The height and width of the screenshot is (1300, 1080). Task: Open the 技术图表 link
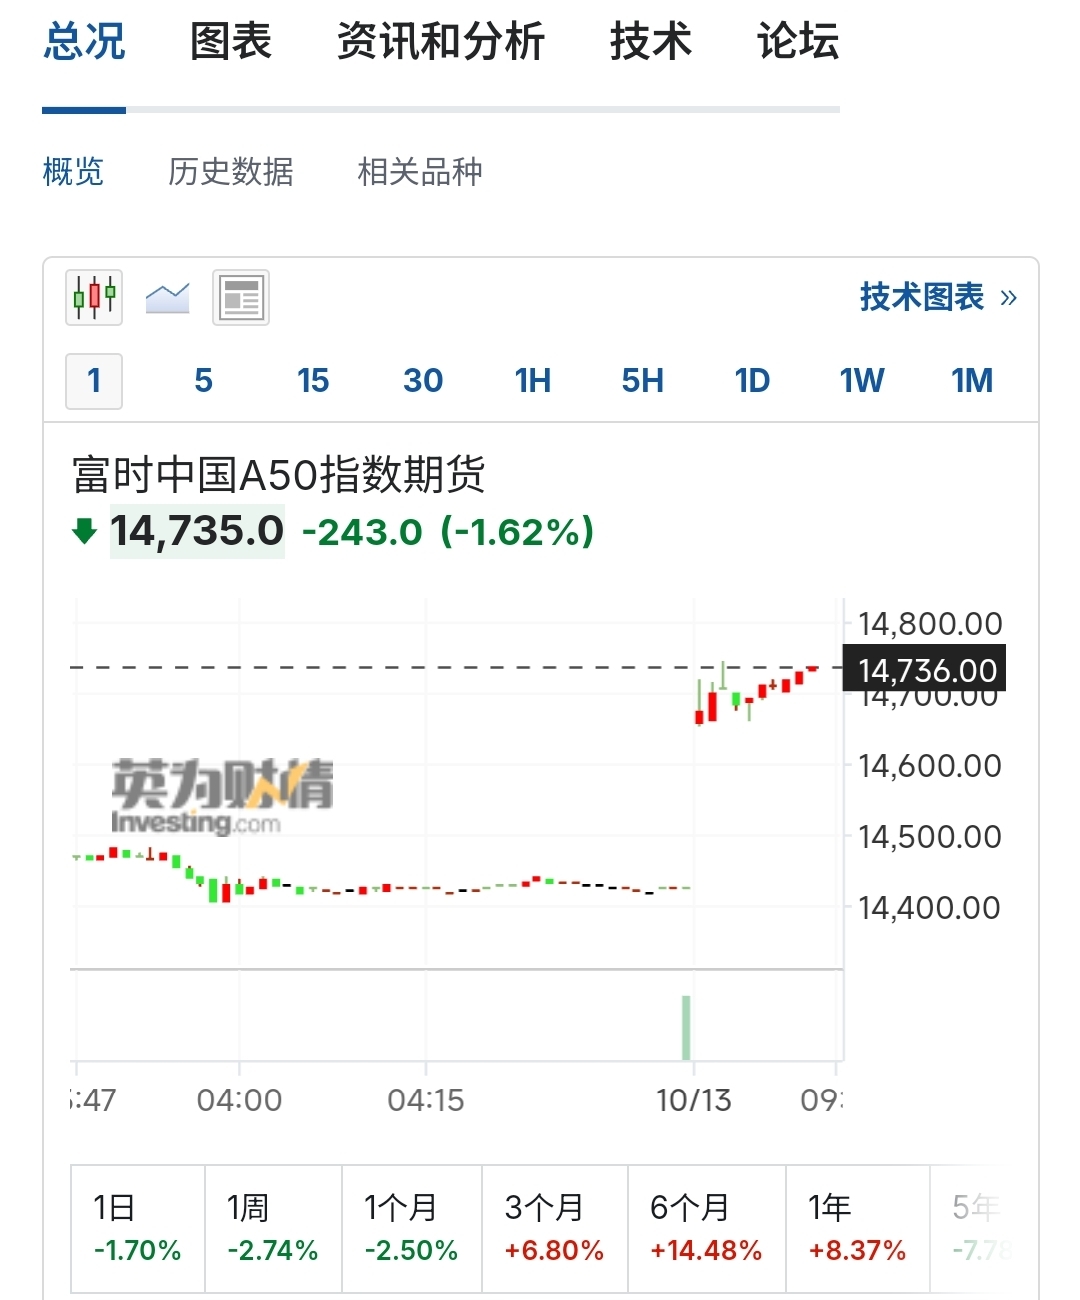point(938,297)
